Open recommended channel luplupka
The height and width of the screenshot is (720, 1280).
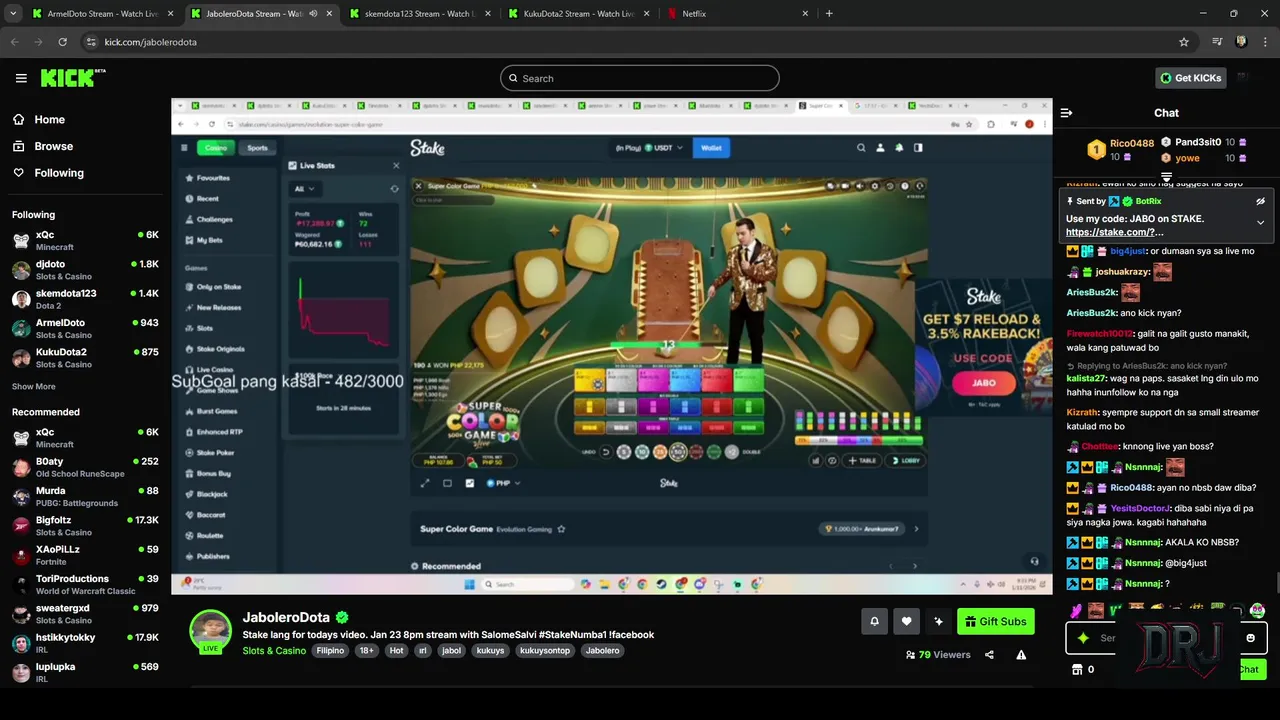pyautogui.click(x=85, y=672)
